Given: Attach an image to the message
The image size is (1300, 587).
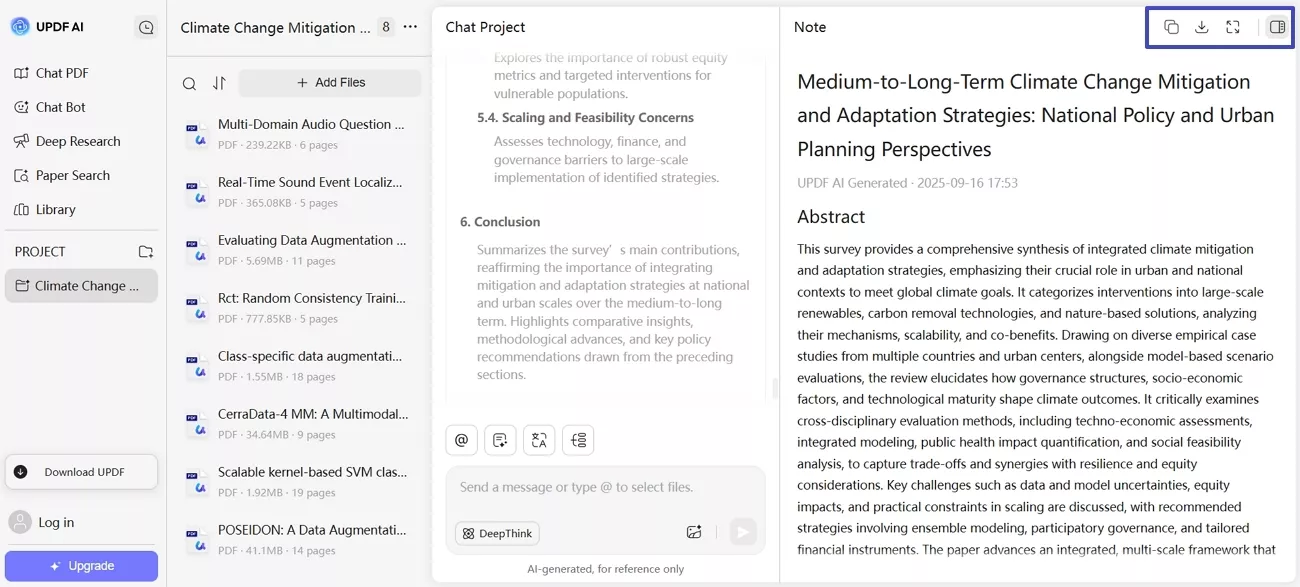Looking at the screenshot, I should coord(694,532).
